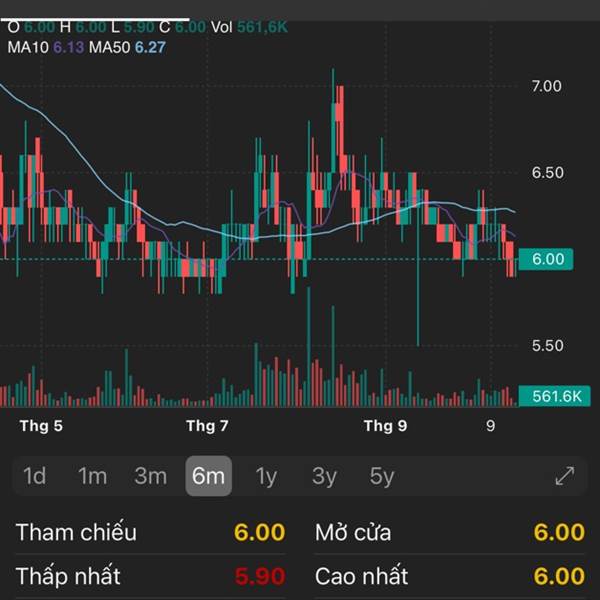This screenshot has width=600, height=600.
Task: Expand chart to fullscreen with arrows icon
Action: (565, 476)
